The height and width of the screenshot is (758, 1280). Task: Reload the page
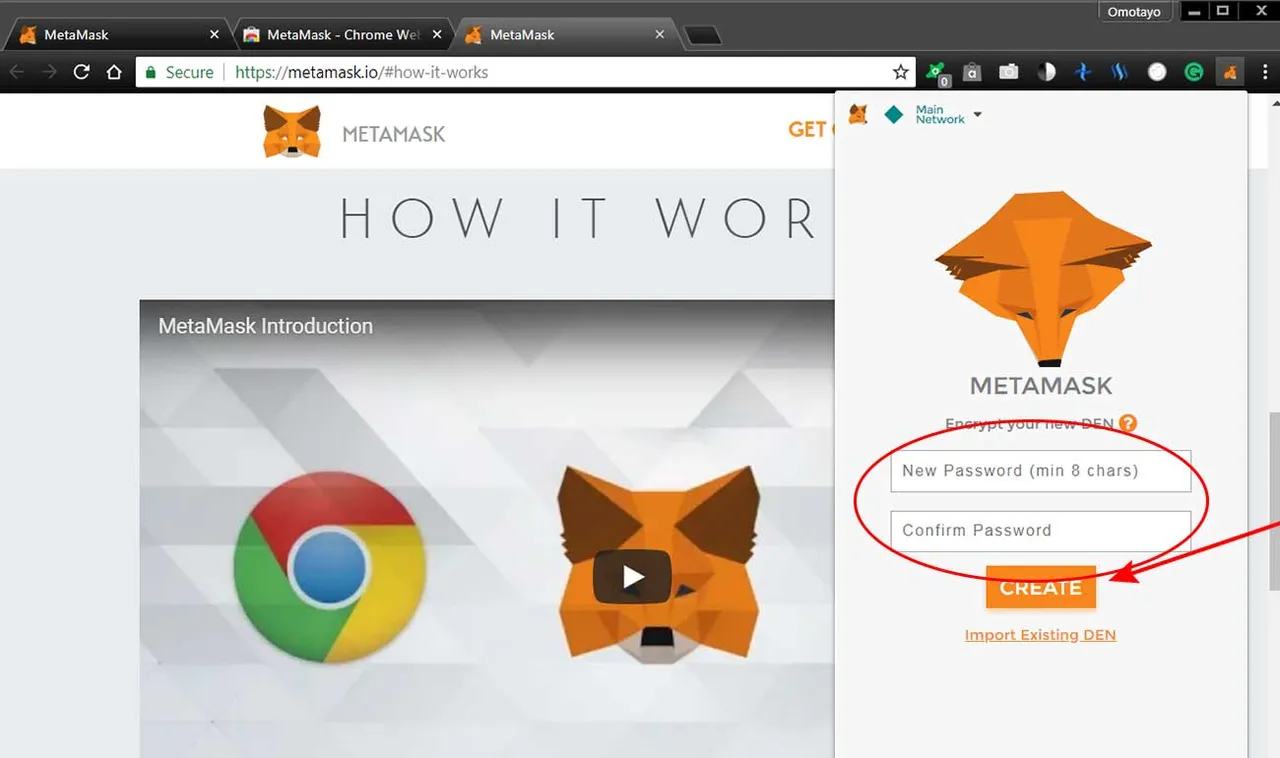(82, 72)
